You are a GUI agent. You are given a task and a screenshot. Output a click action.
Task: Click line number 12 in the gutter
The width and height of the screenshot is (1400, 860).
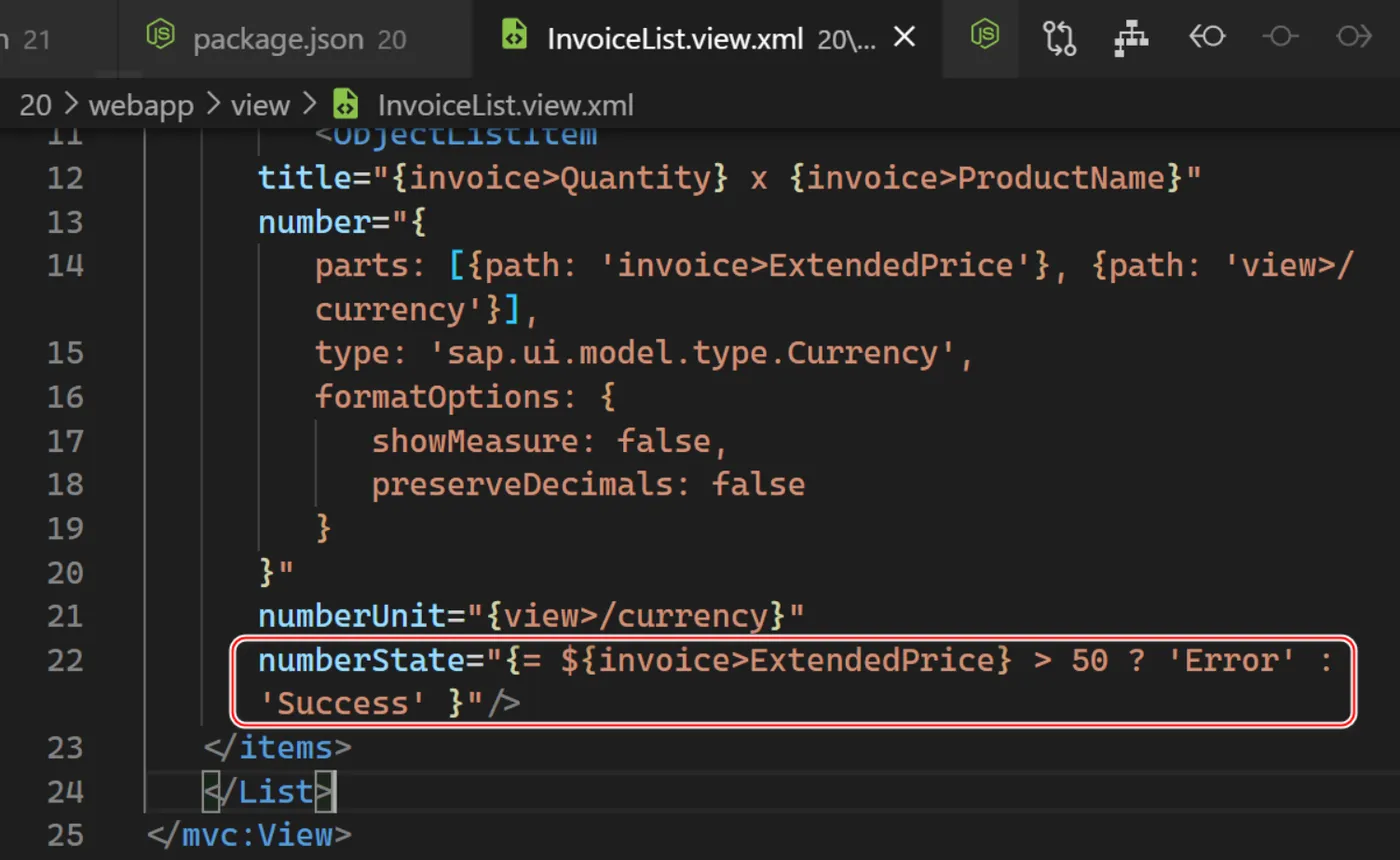click(x=65, y=178)
